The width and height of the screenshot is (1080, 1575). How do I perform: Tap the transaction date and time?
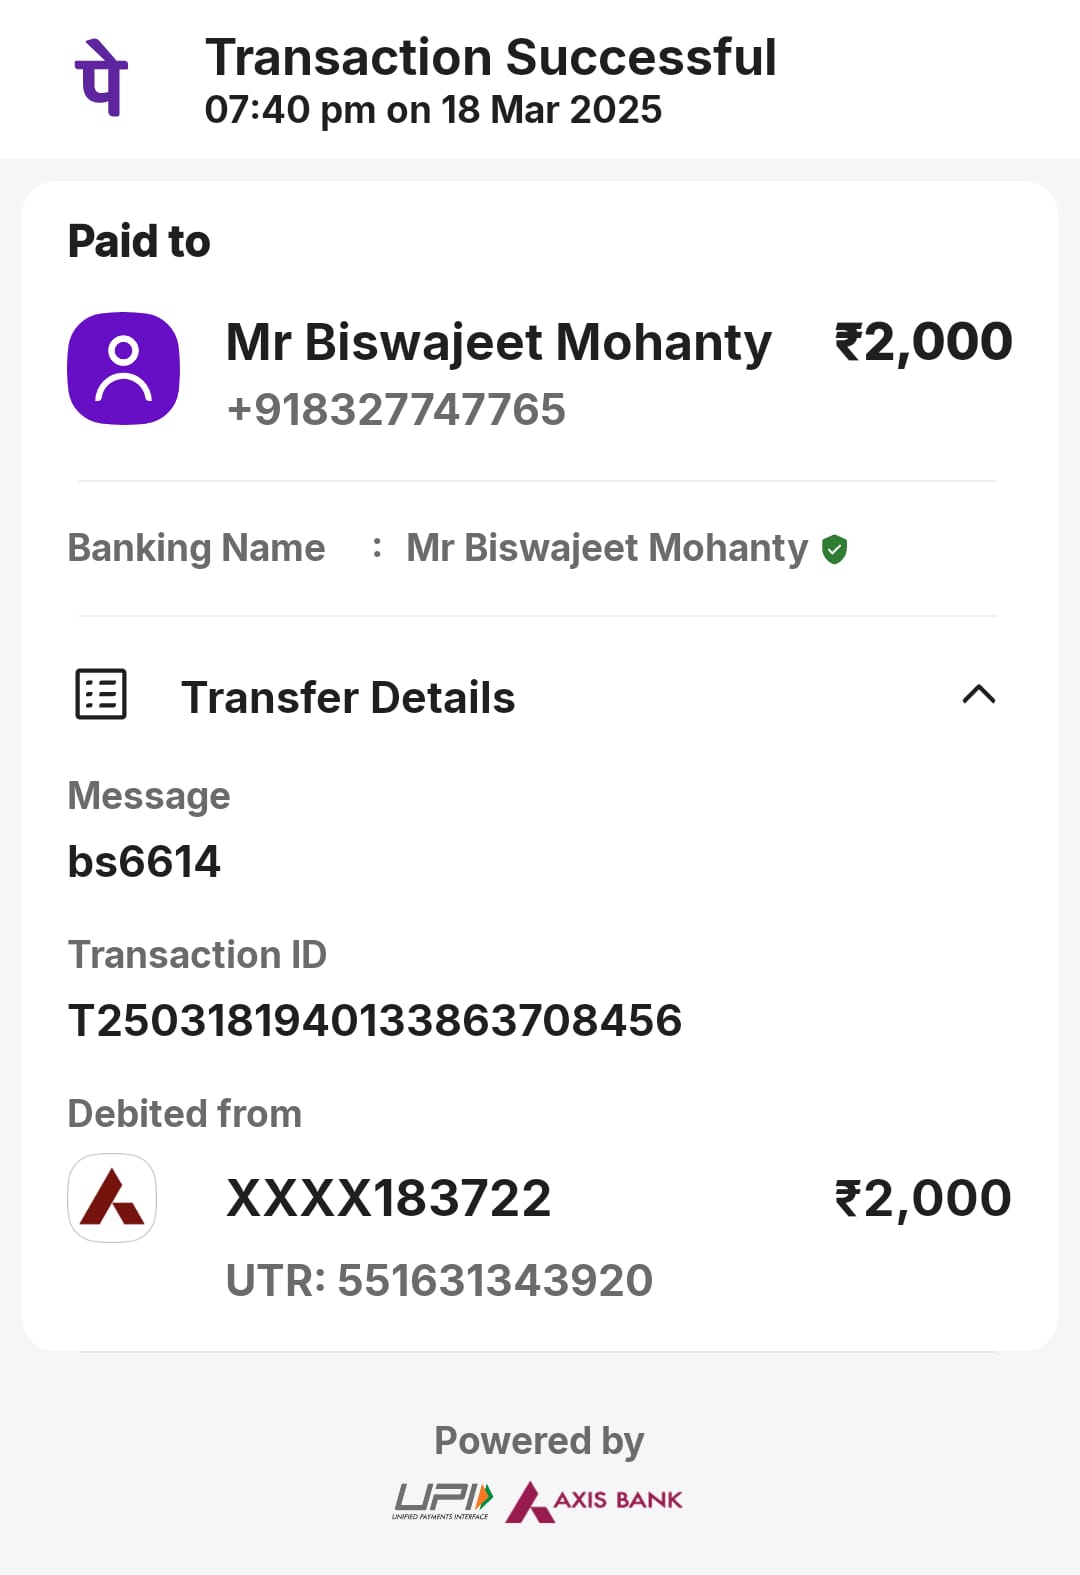tap(433, 110)
